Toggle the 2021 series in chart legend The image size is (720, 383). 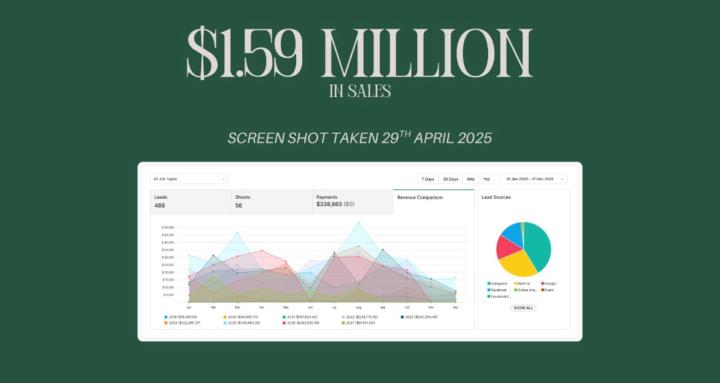300,317
